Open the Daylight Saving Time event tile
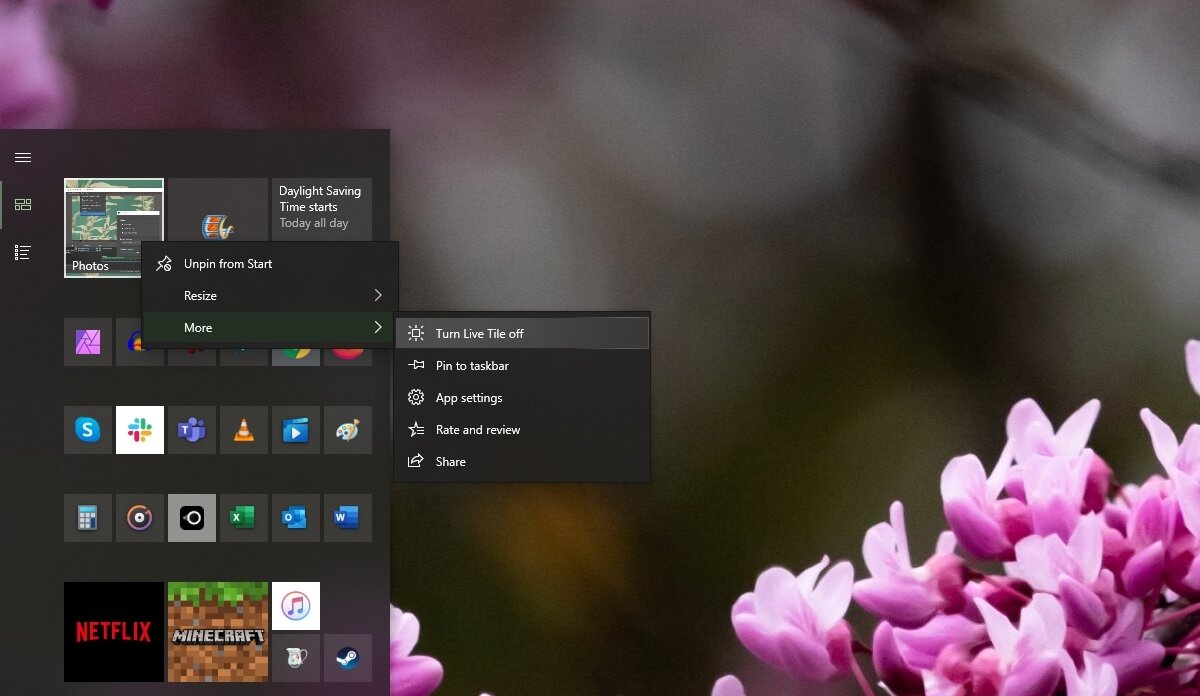The height and width of the screenshot is (696, 1200). pyautogui.click(x=321, y=207)
